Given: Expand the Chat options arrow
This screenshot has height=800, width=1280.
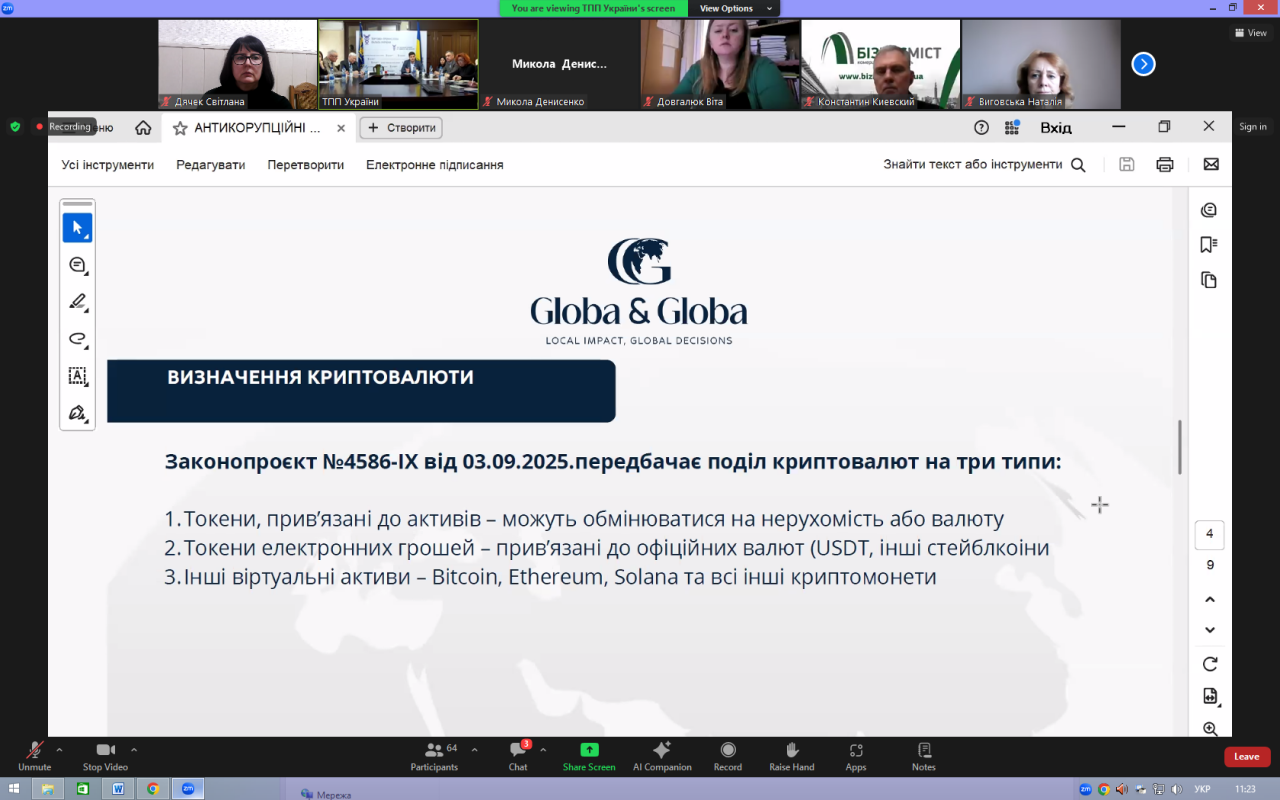Looking at the screenshot, I should coord(543,749).
